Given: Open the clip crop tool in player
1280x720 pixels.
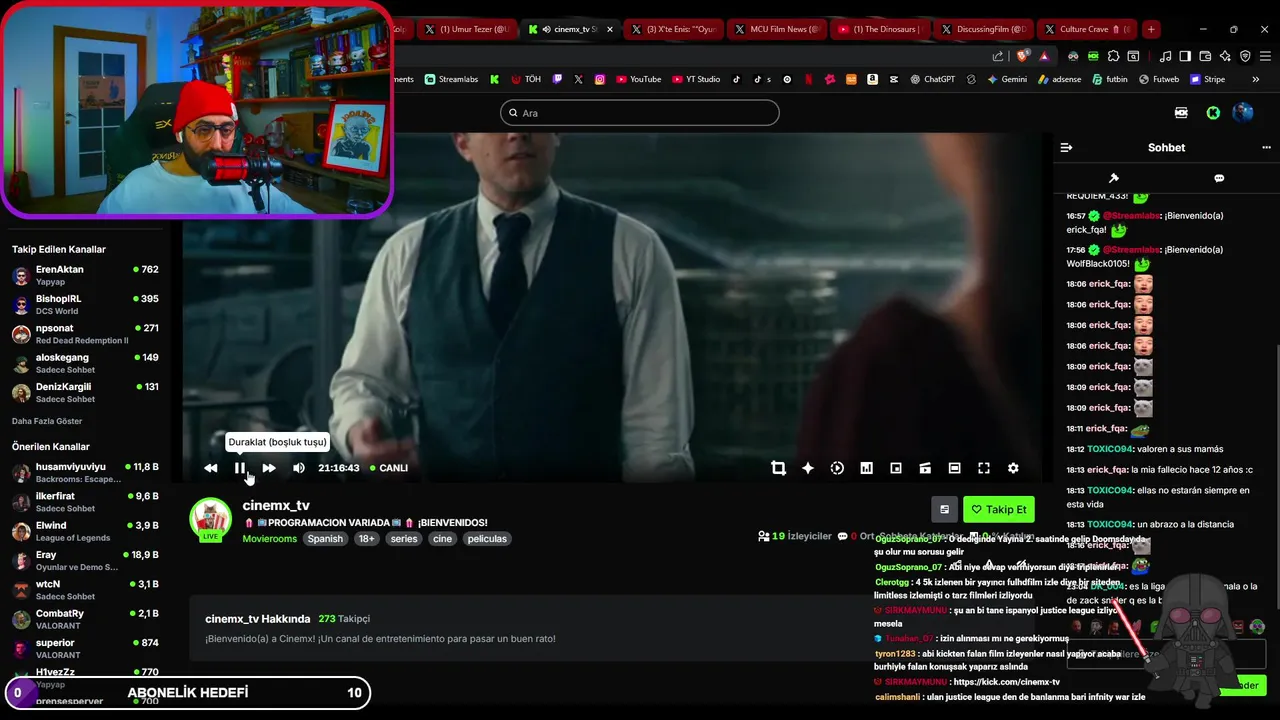Looking at the screenshot, I should [778, 468].
